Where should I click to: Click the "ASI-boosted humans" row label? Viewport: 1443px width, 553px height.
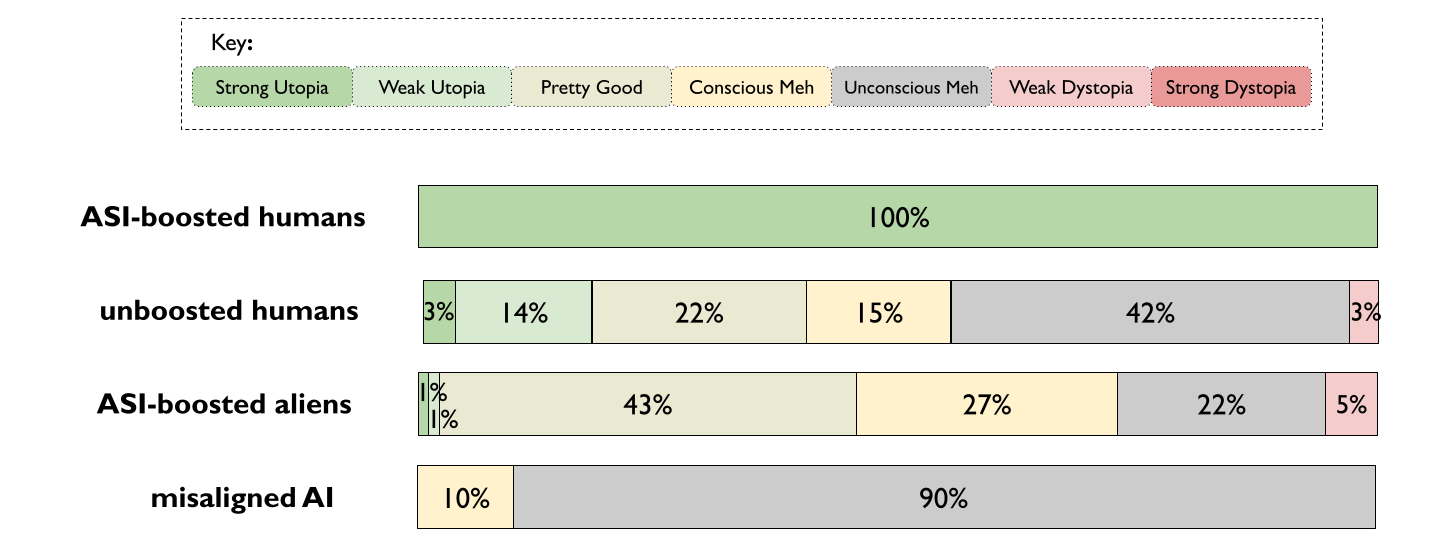coord(223,217)
